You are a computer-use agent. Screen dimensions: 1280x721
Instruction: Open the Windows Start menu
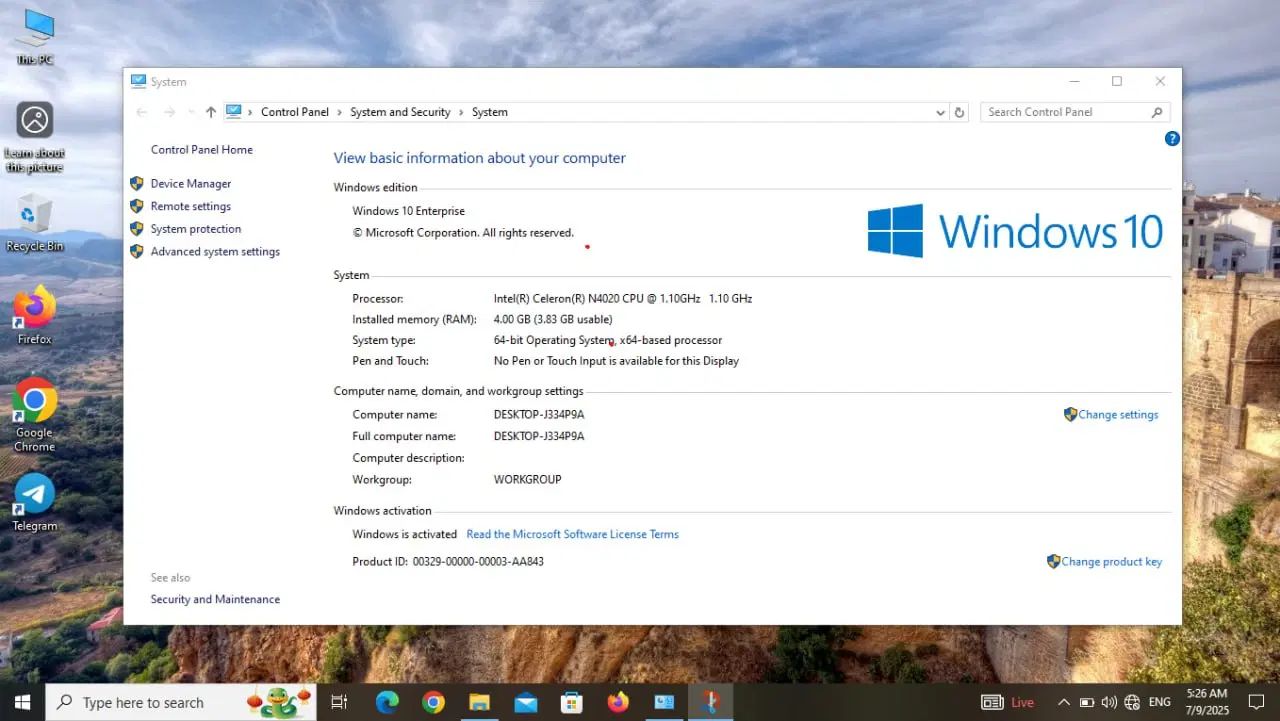(x=22, y=702)
